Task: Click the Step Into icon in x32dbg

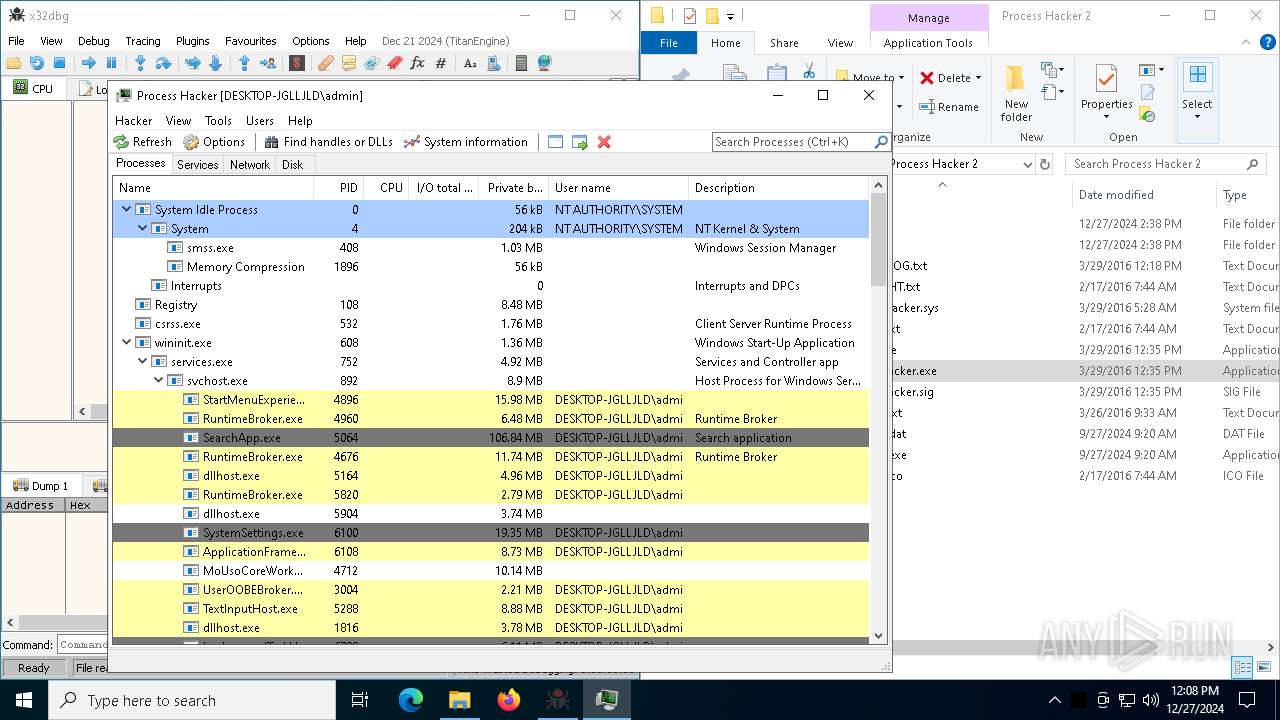Action: coord(140,63)
